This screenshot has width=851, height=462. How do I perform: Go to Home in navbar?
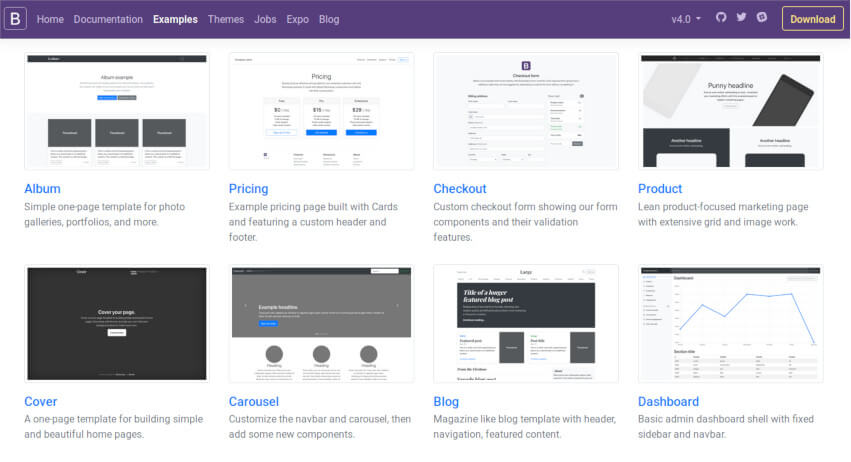pos(50,20)
